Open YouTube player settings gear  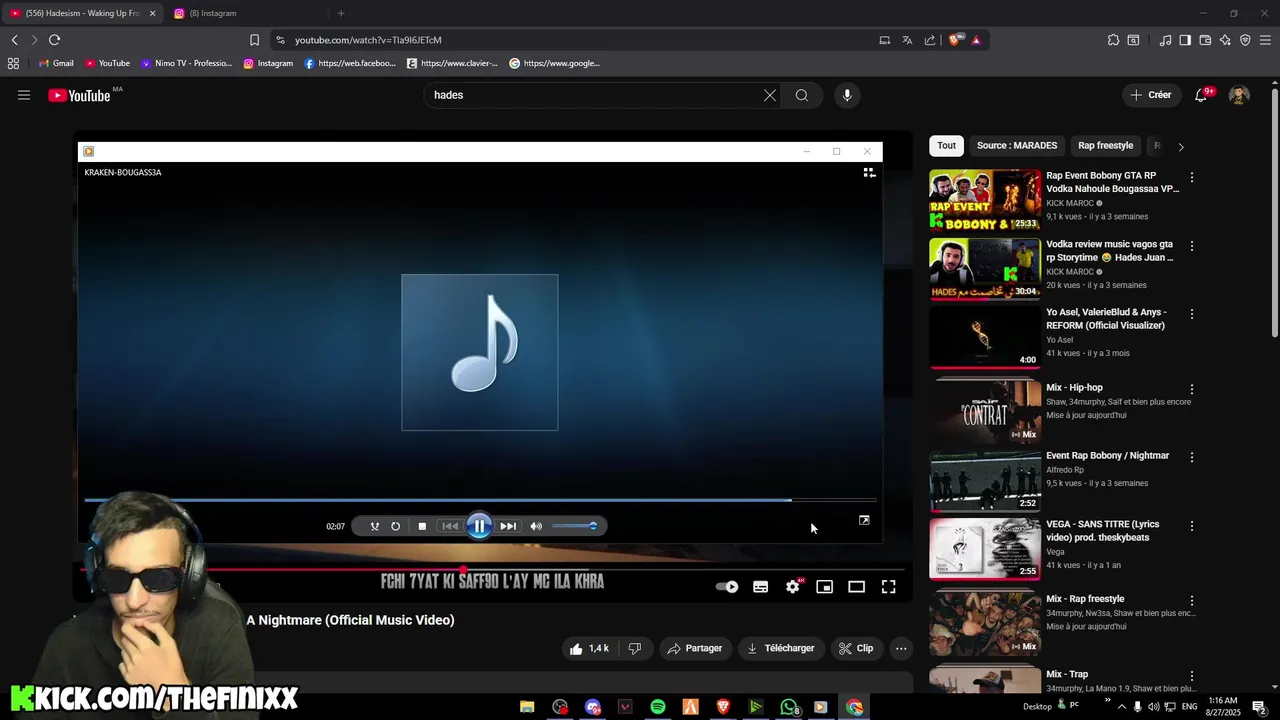pyautogui.click(x=793, y=587)
